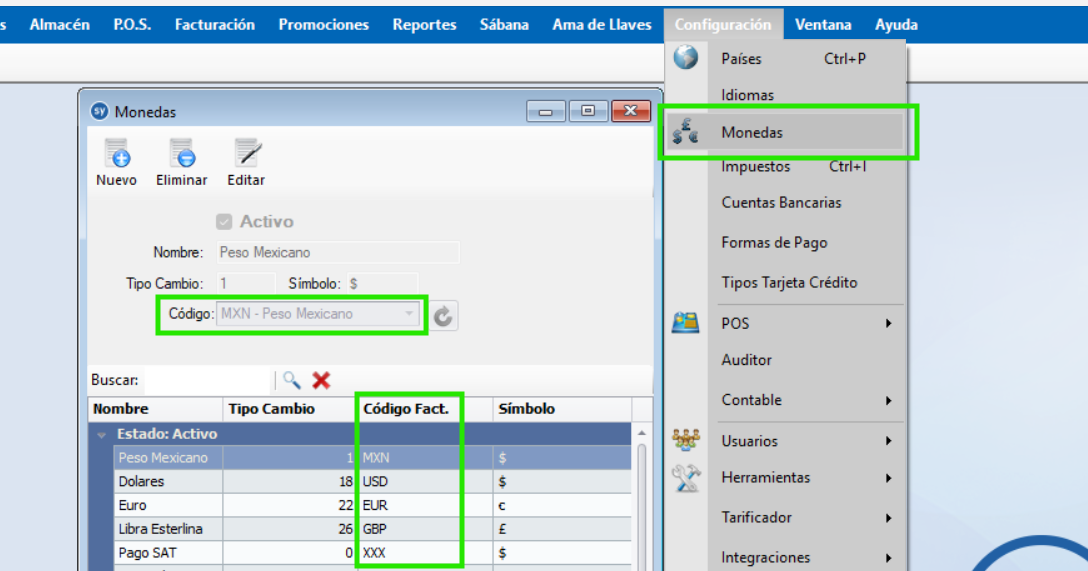Open the Sábana menu
Screen dimensions: 1088x571
[504, 24]
